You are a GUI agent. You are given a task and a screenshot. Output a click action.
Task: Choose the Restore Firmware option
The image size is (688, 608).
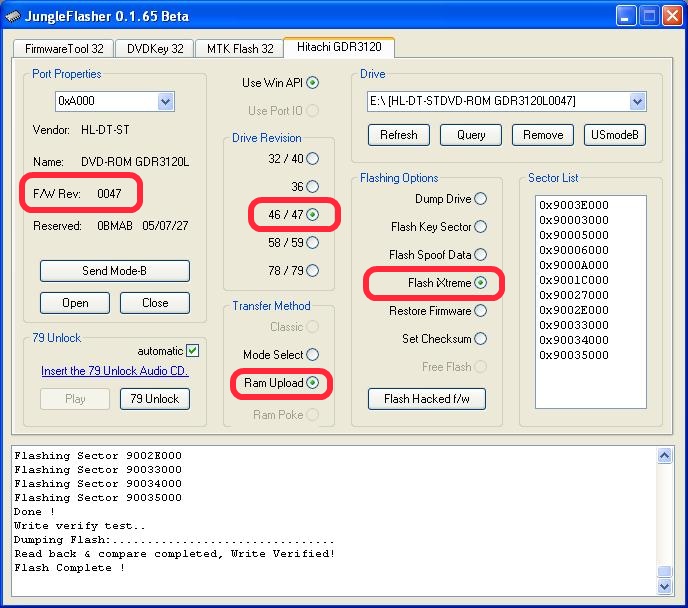[x=480, y=311]
